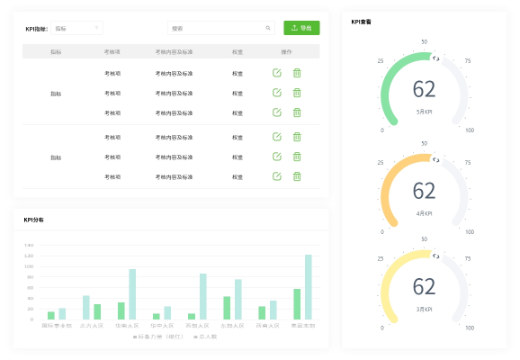Click the 5月KPI label under the green gauge
The width and height of the screenshot is (520, 360).
[x=424, y=112]
